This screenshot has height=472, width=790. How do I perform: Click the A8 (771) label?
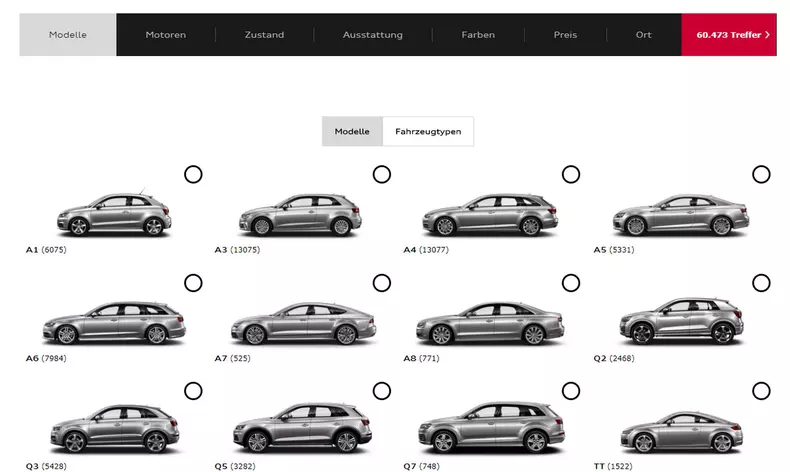click(421, 358)
